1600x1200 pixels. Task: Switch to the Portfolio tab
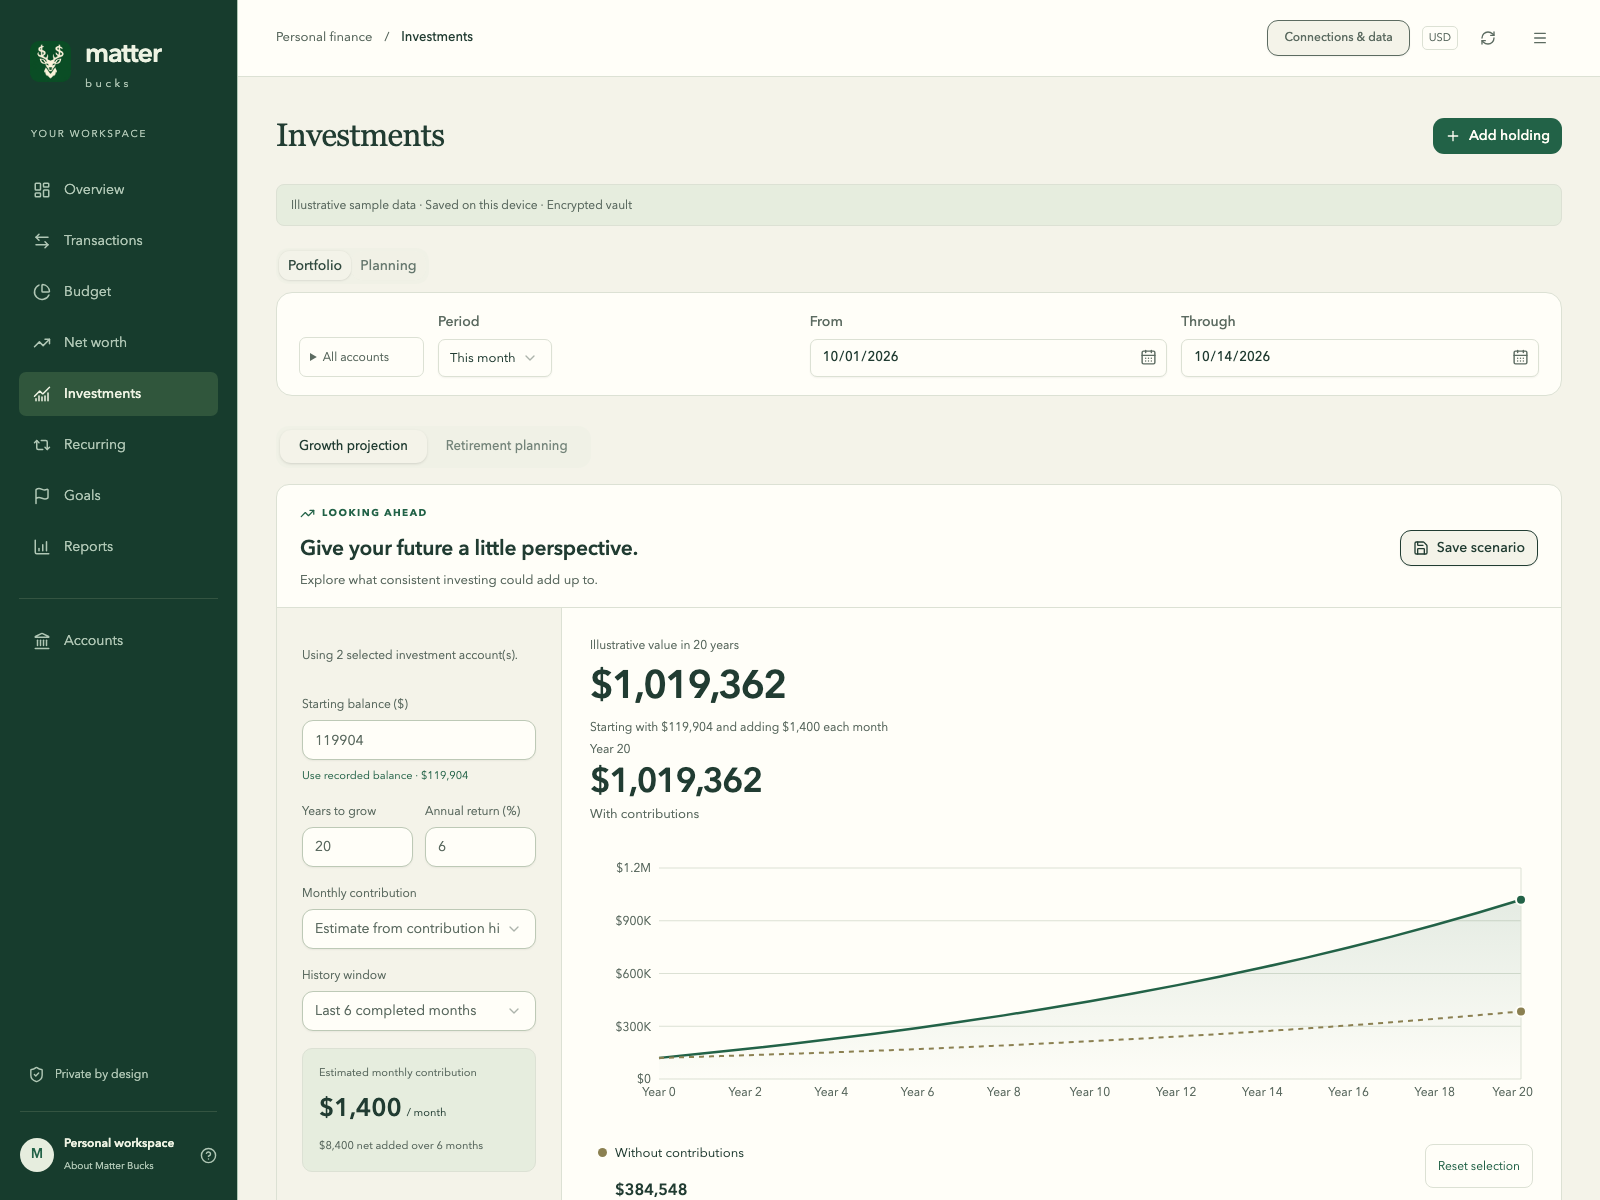coord(315,265)
